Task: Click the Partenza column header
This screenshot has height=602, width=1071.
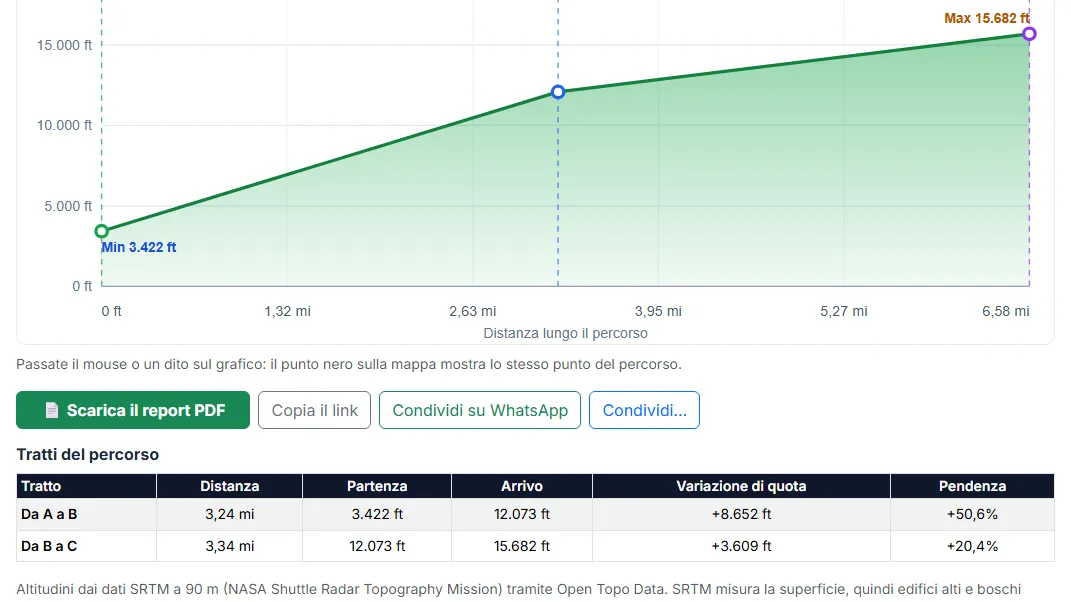Action: [377, 486]
